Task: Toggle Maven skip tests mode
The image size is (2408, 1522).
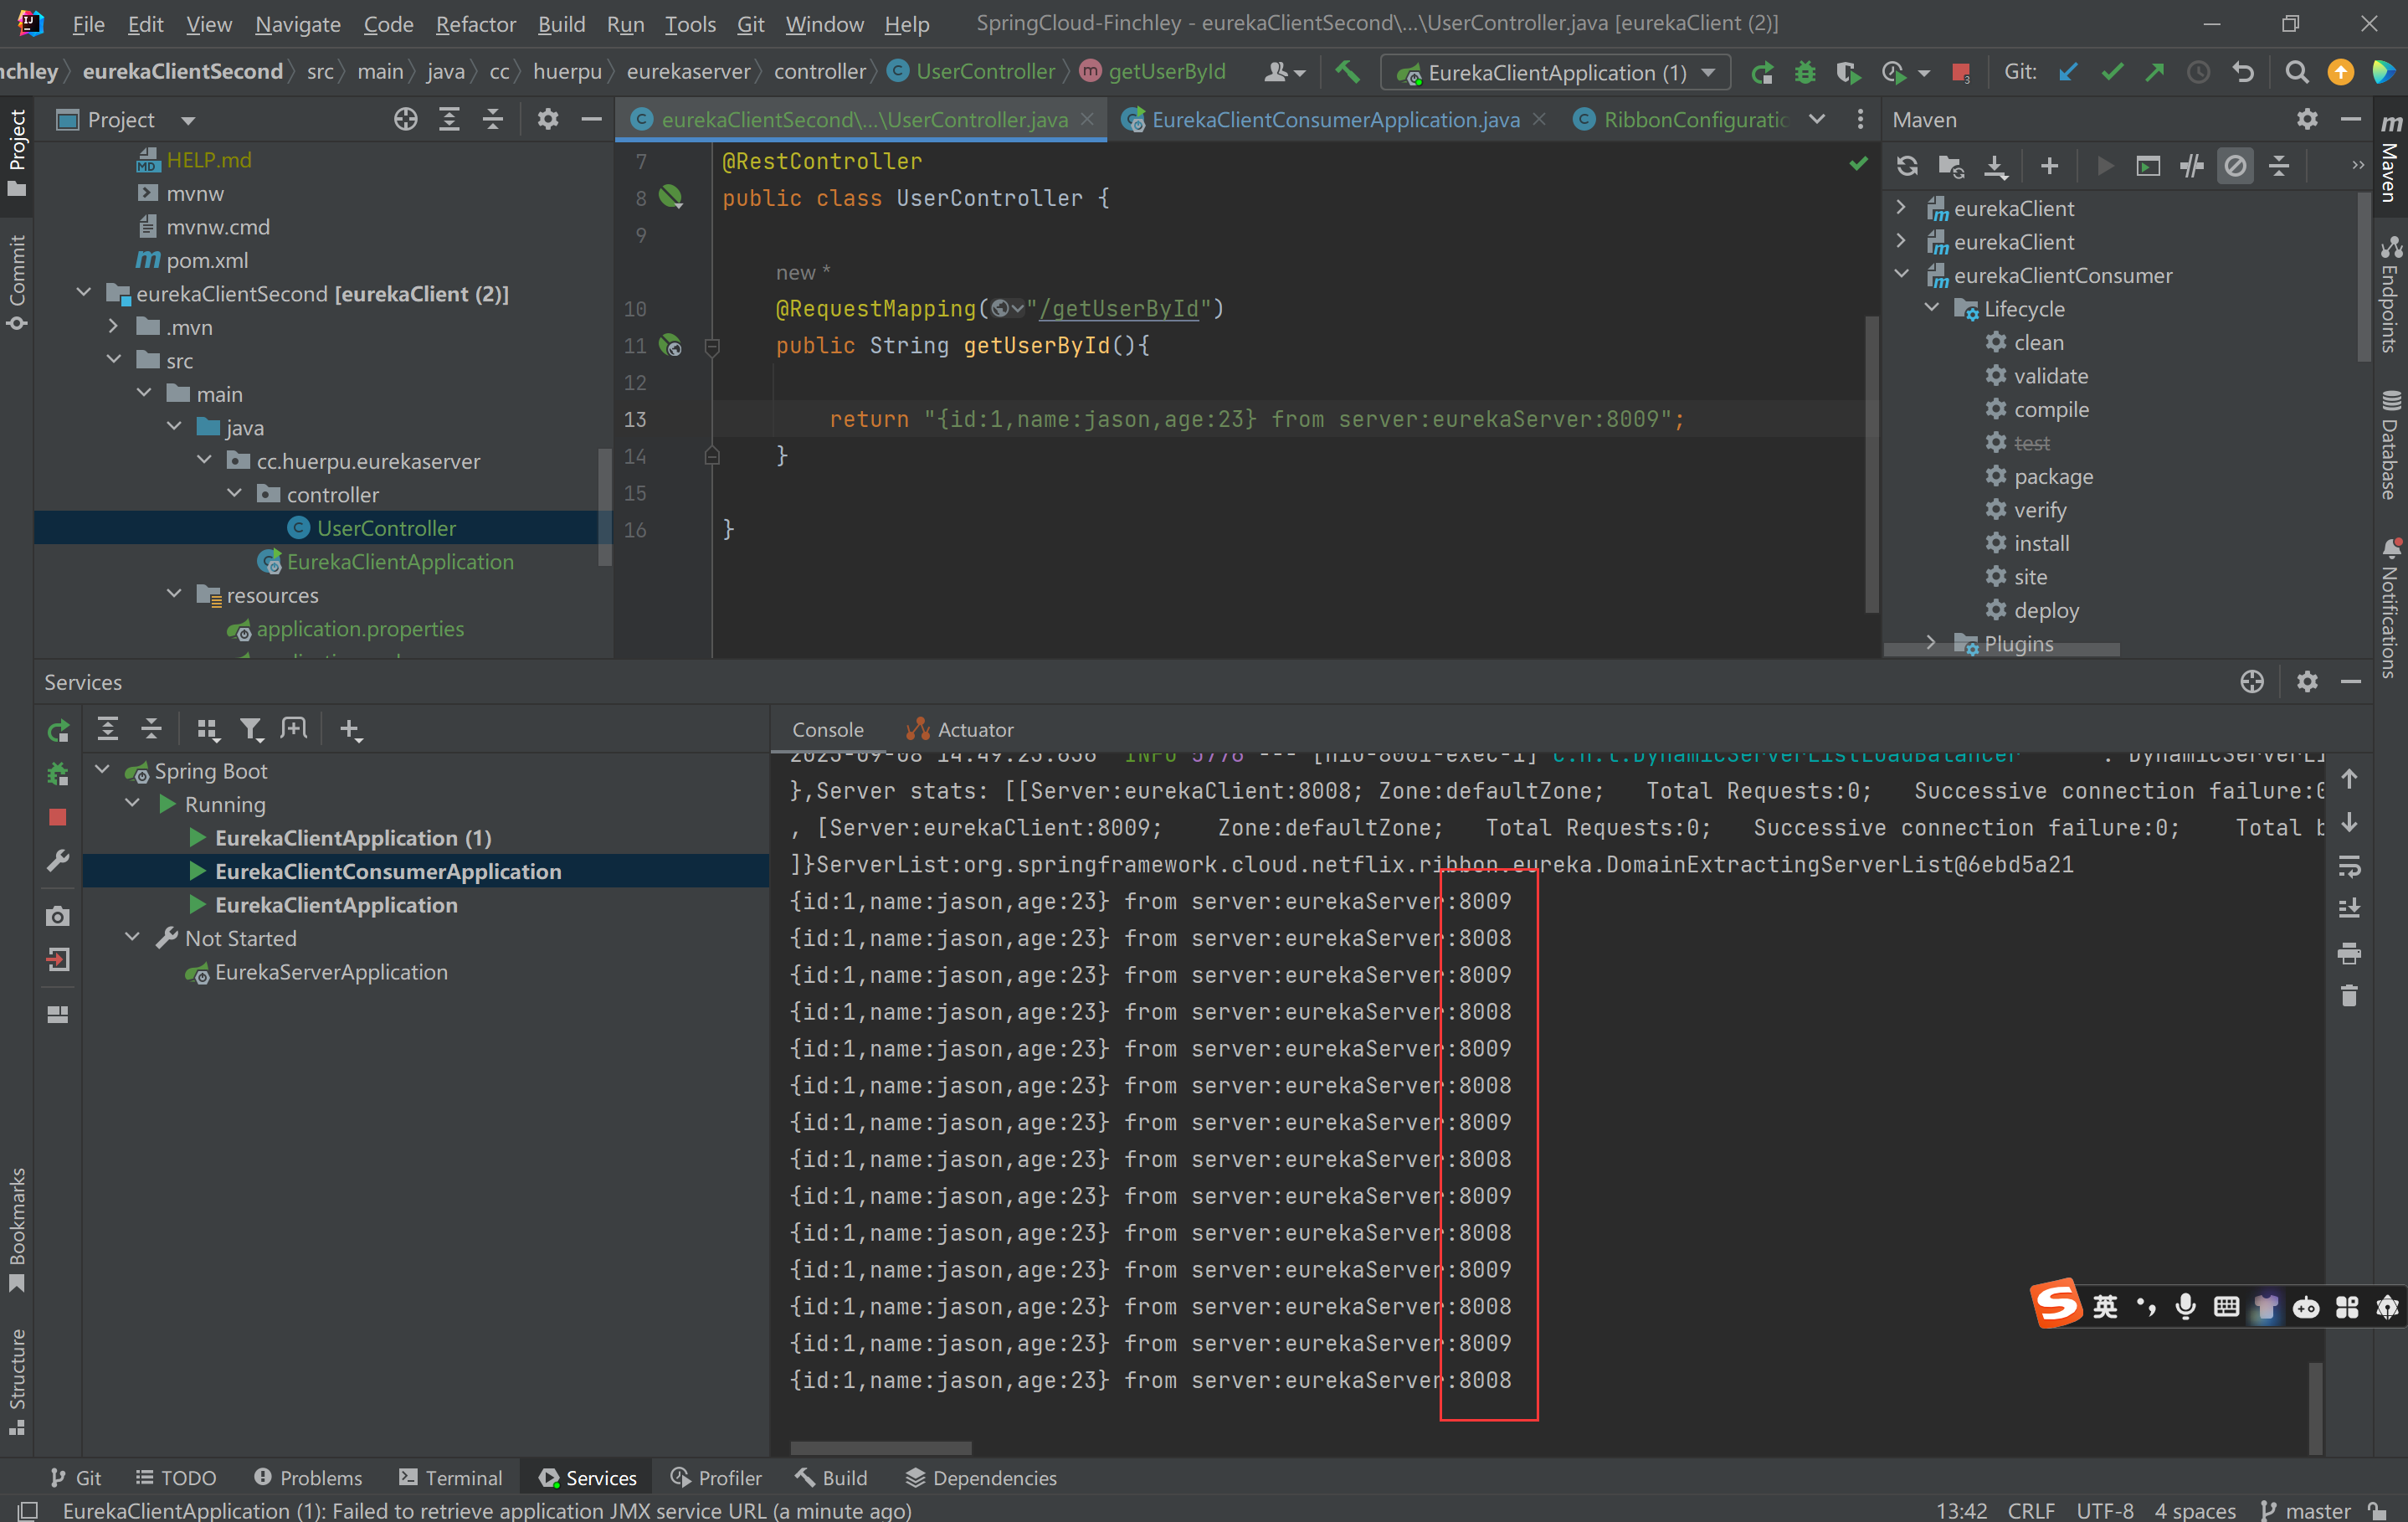Action: [x=2235, y=166]
